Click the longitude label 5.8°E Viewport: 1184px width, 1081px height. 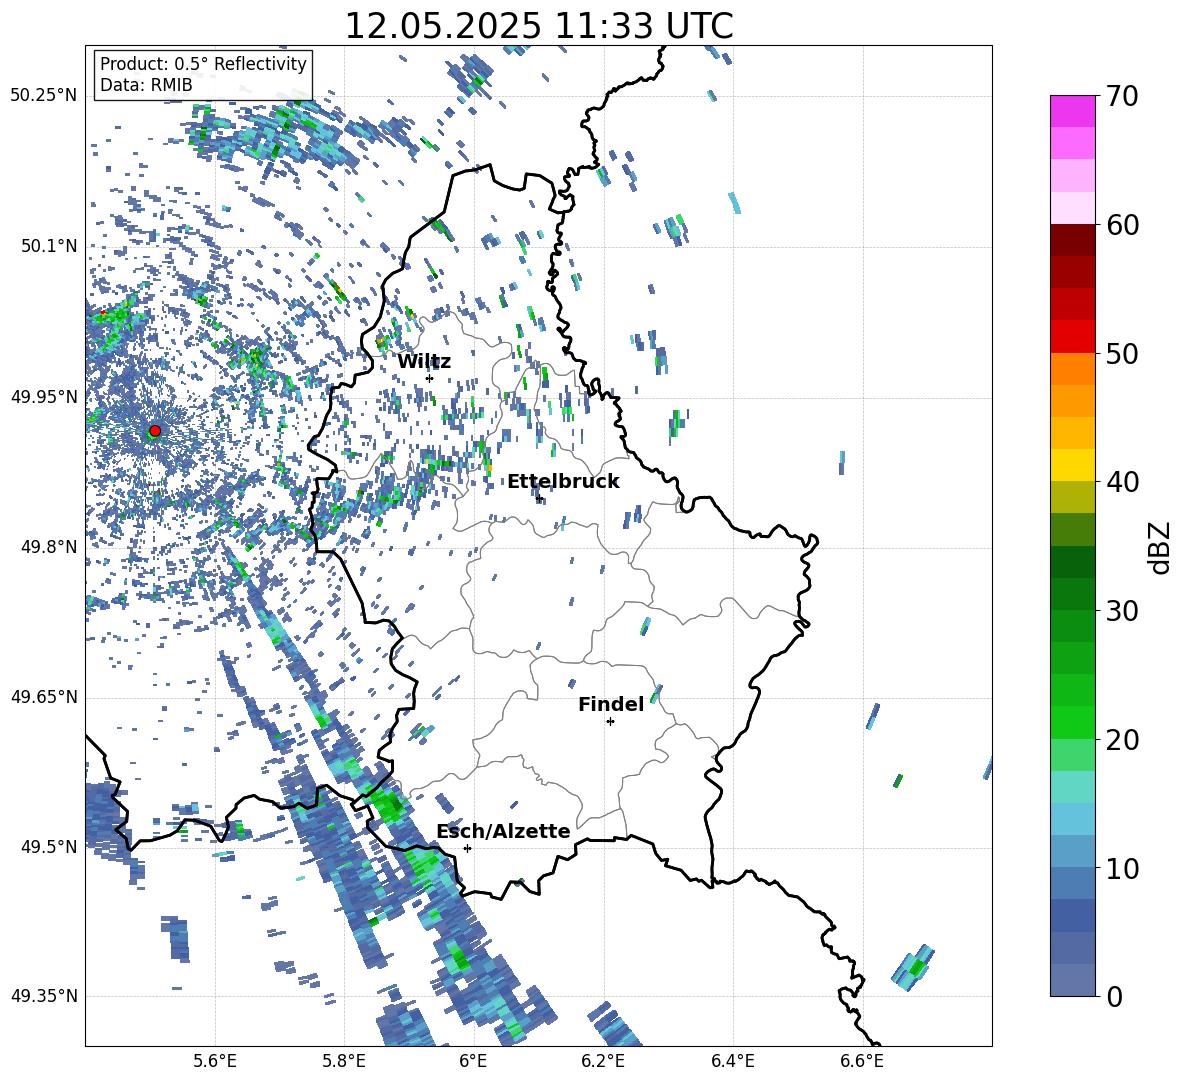(x=344, y=1061)
